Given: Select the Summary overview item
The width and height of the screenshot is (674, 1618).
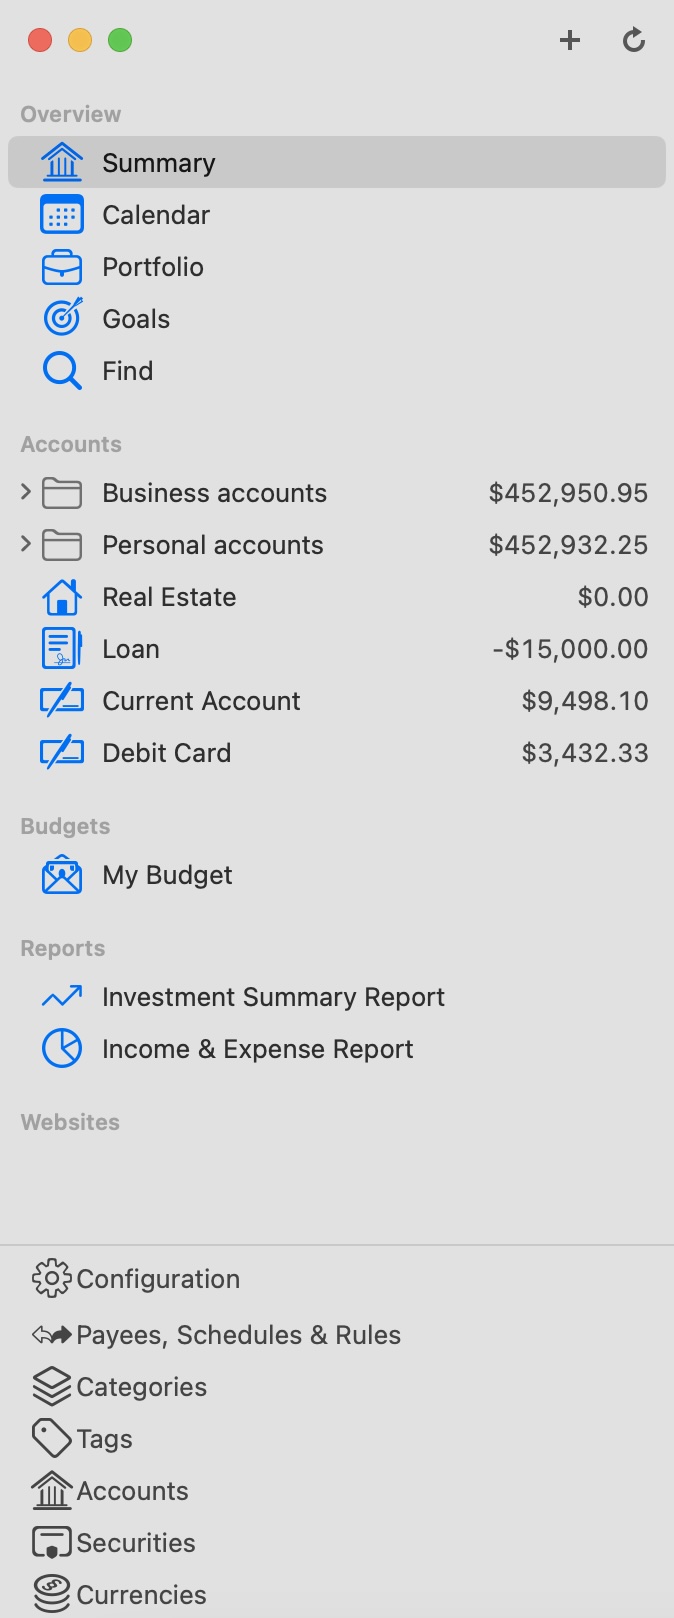Looking at the screenshot, I should (x=158, y=163).
